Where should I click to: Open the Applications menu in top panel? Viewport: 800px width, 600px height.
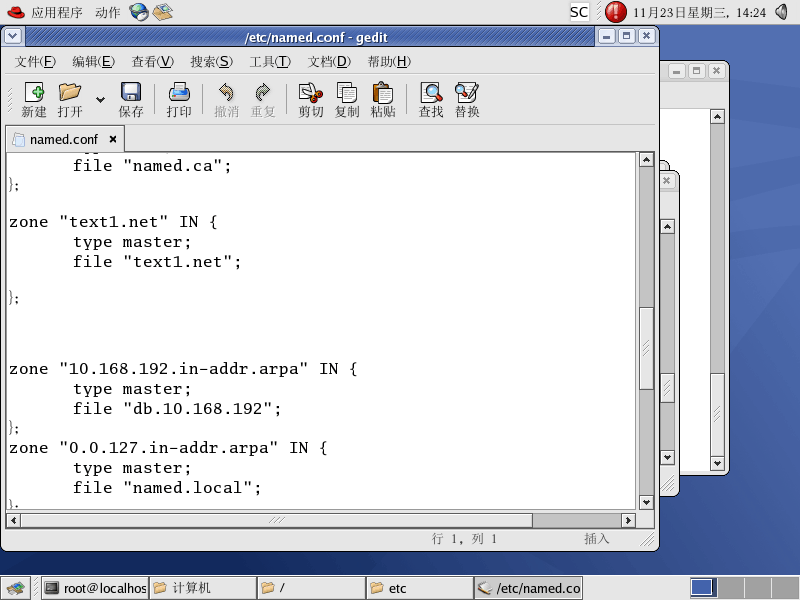click(56, 12)
